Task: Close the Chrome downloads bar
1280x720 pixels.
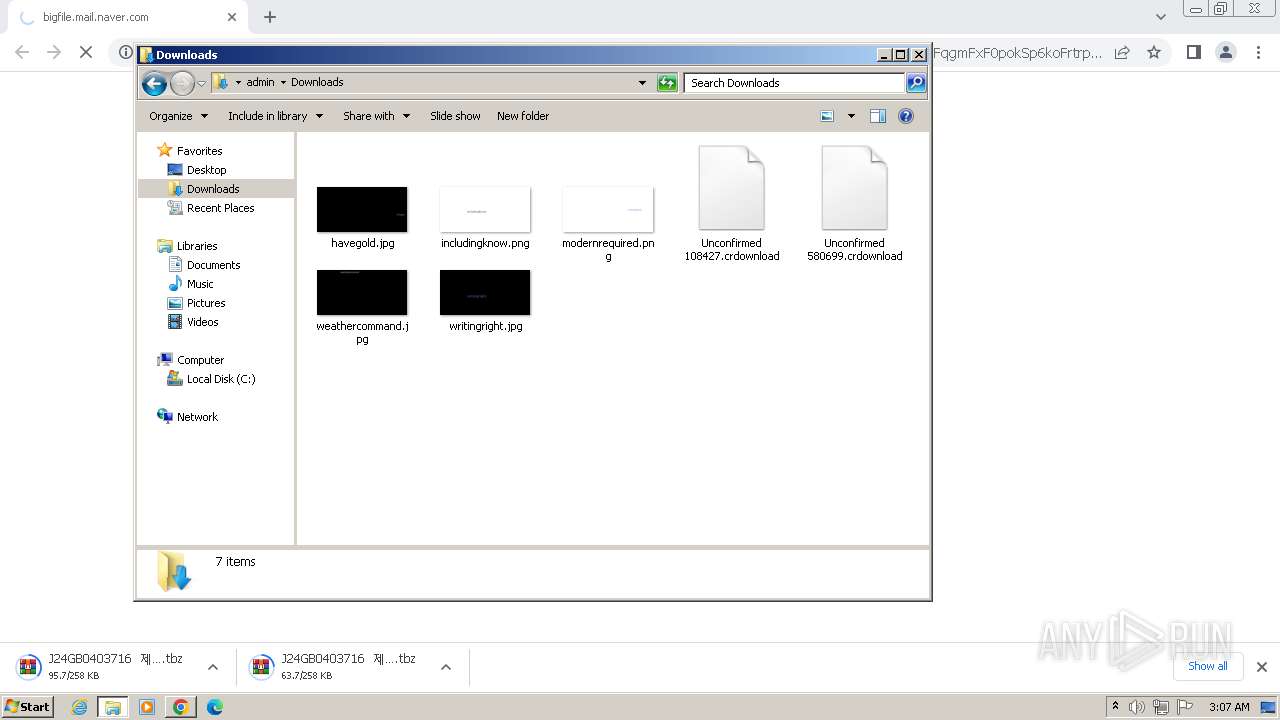Action: click(x=1262, y=667)
